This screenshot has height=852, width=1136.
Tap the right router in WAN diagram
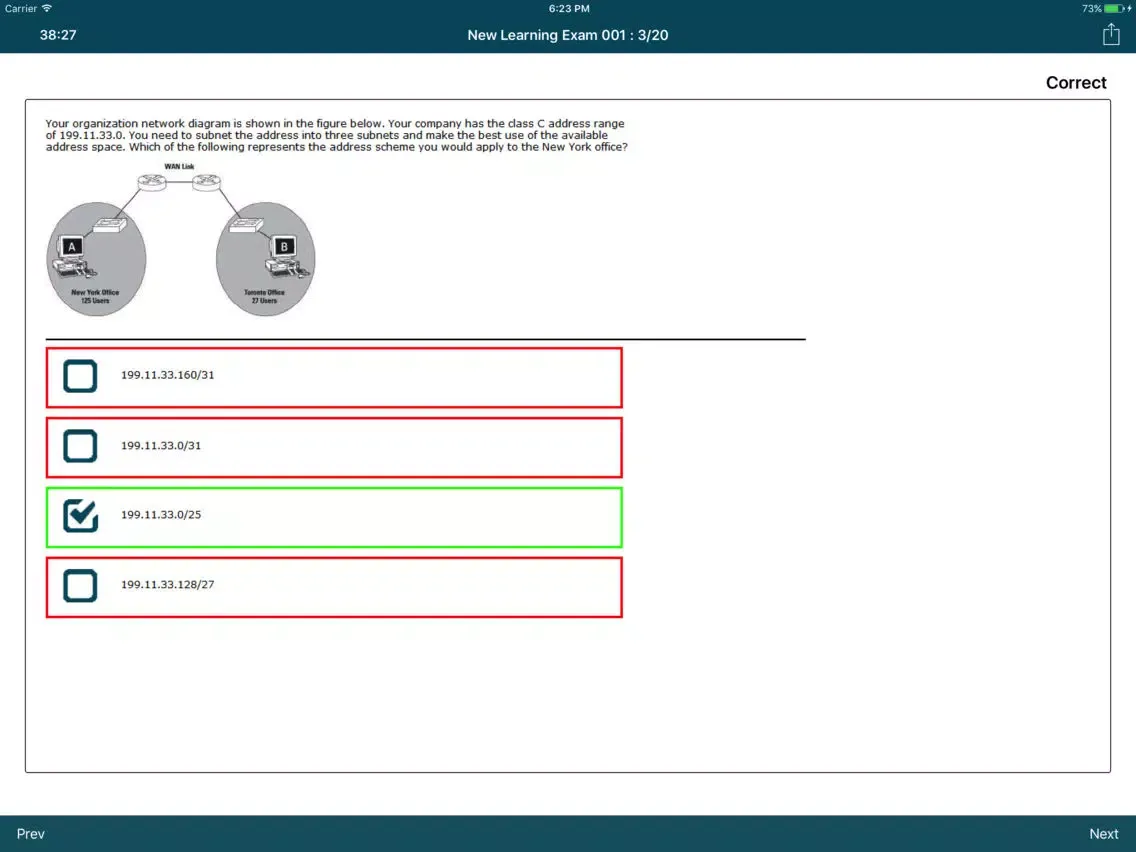click(x=206, y=181)
